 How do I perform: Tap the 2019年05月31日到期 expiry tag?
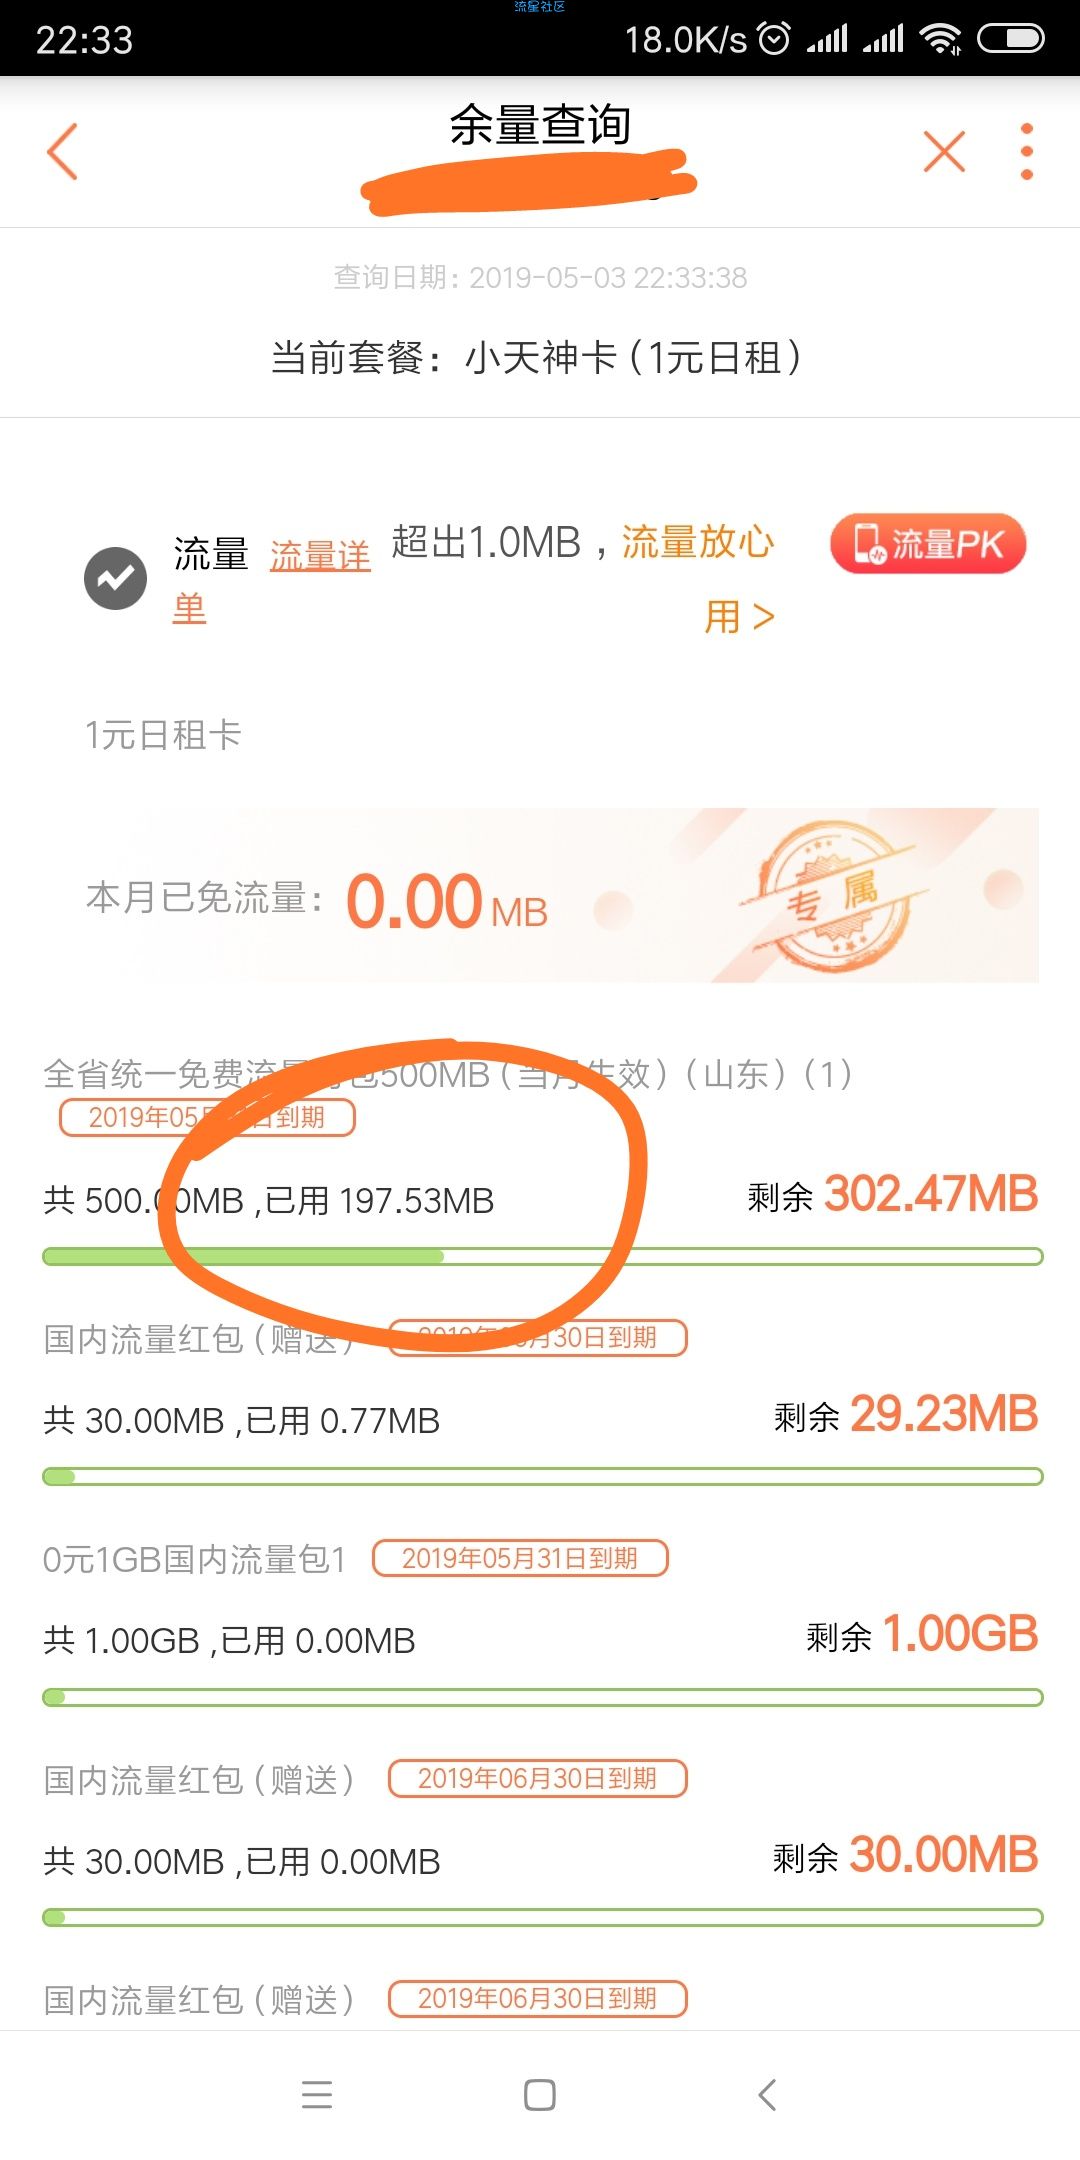coord(520,1558)
